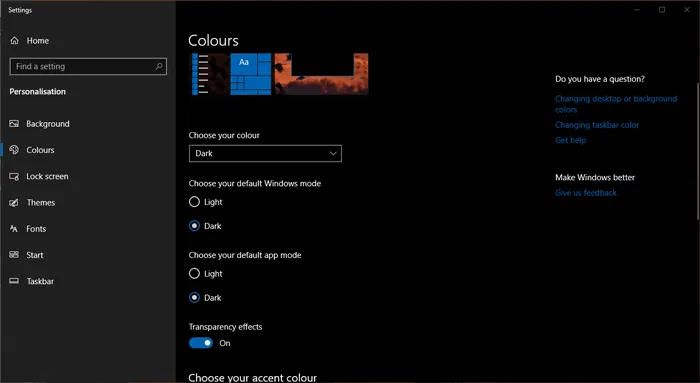The image size is (700, 383).
Task: Click the vertical scrollbar on right edge
Action: tap(698, 152)
